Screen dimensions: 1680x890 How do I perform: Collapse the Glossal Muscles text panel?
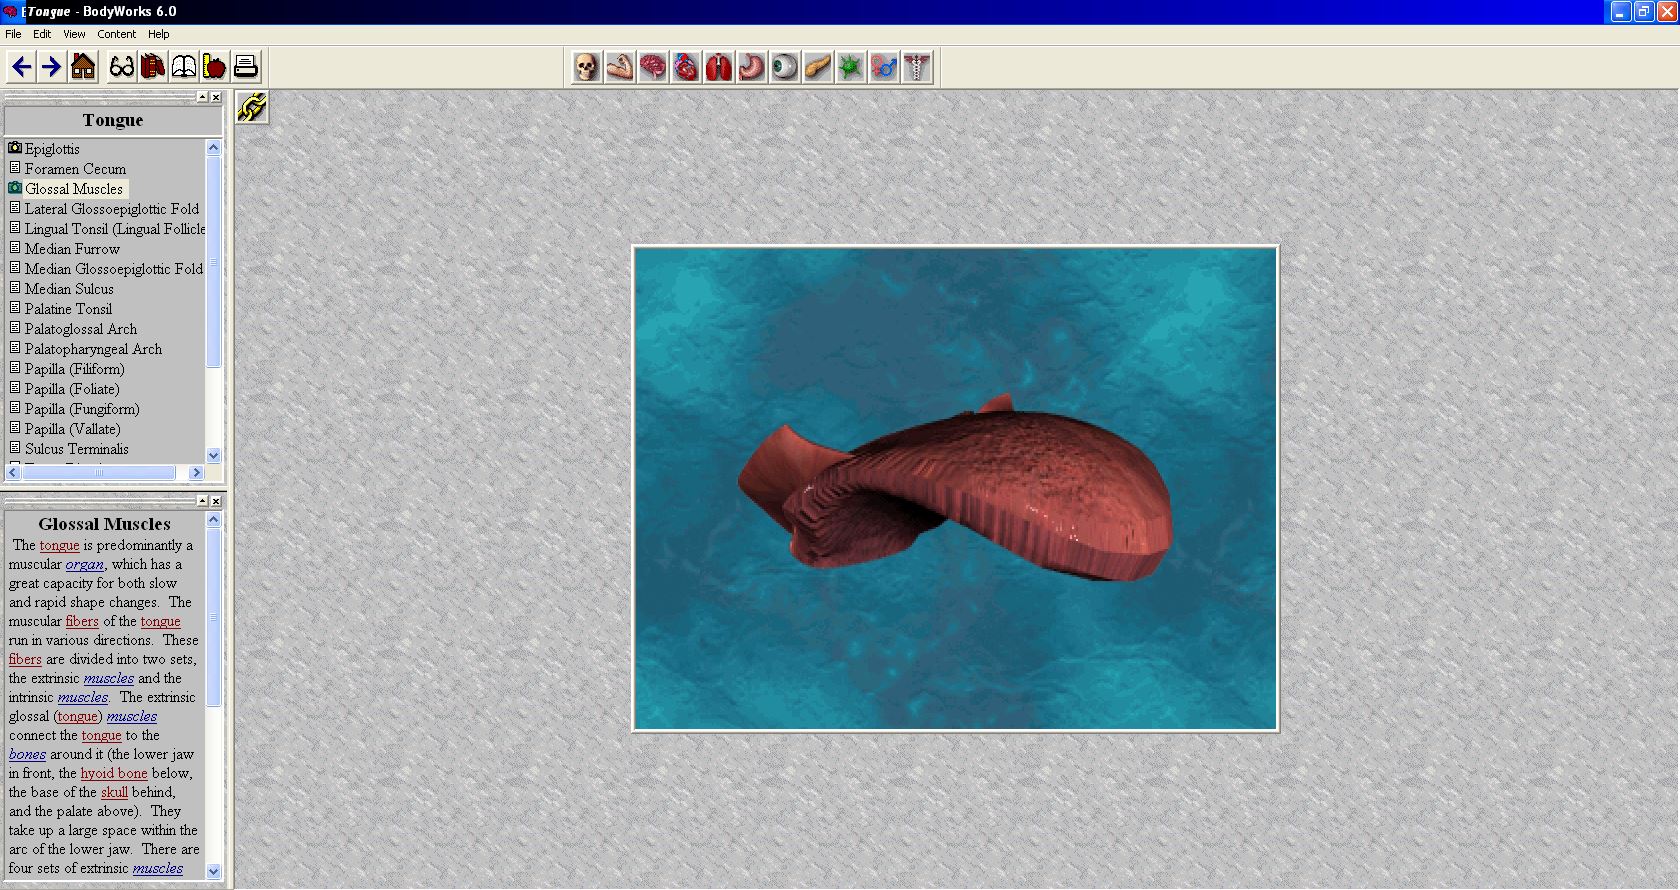tap(202, 500)
